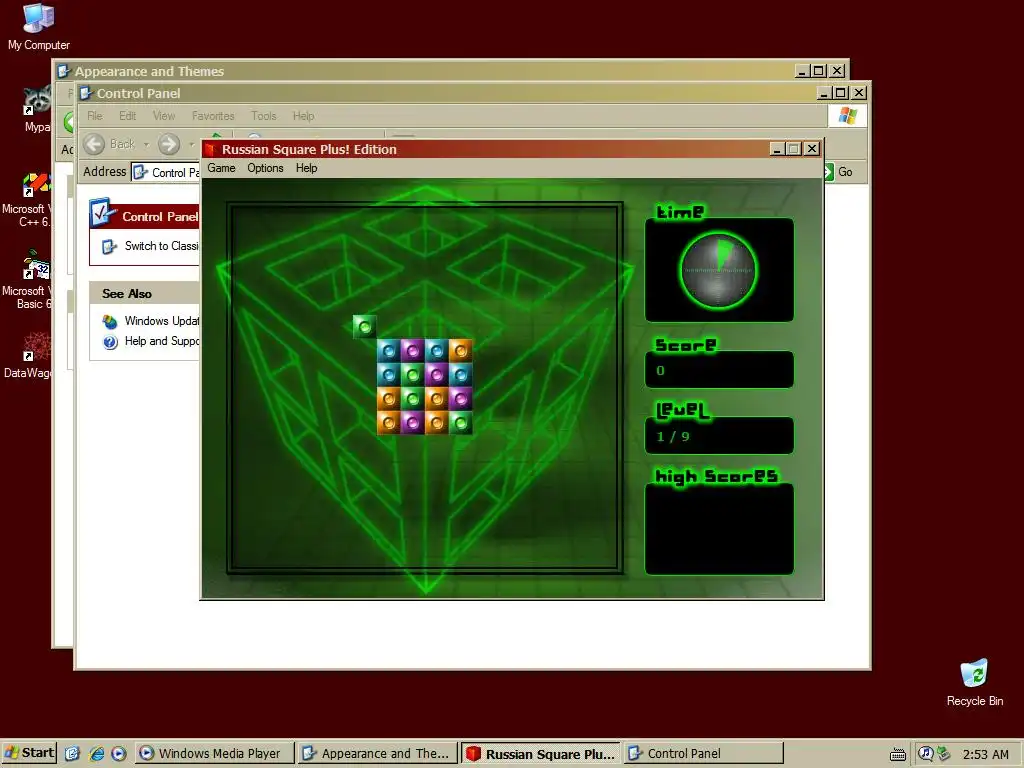Select the raccoon desktop shortcut icon
Viewport: 1024px width, 768px height.
pos(37,101)
